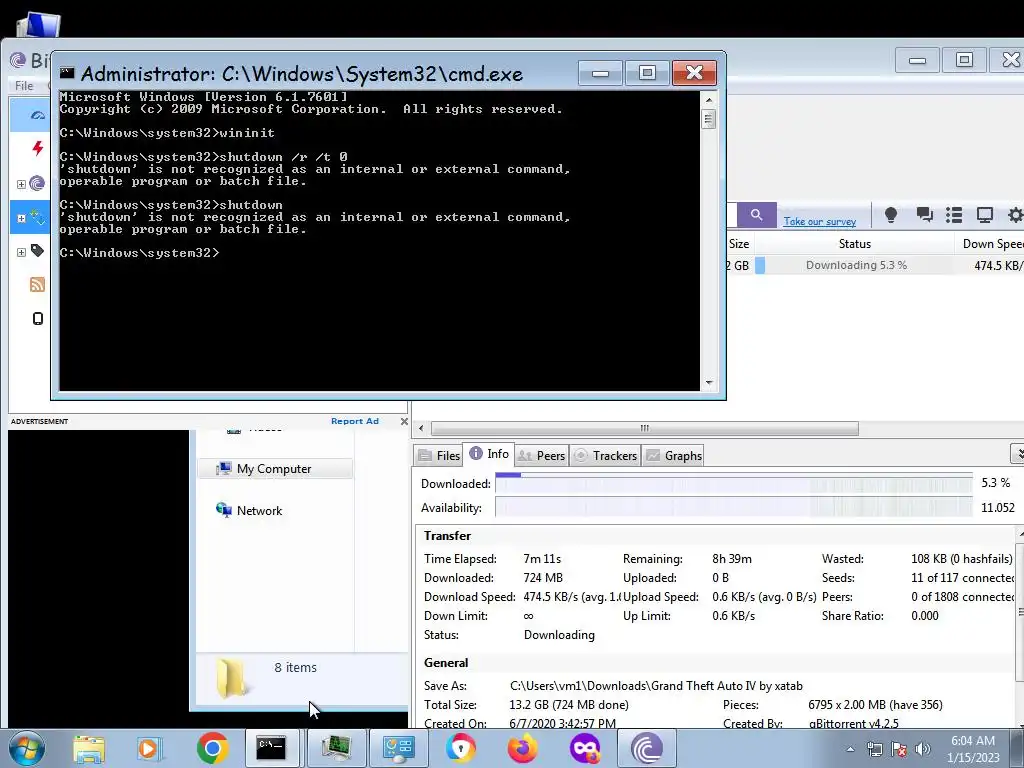Expand the torrents sidebar node

coord(21,219)
